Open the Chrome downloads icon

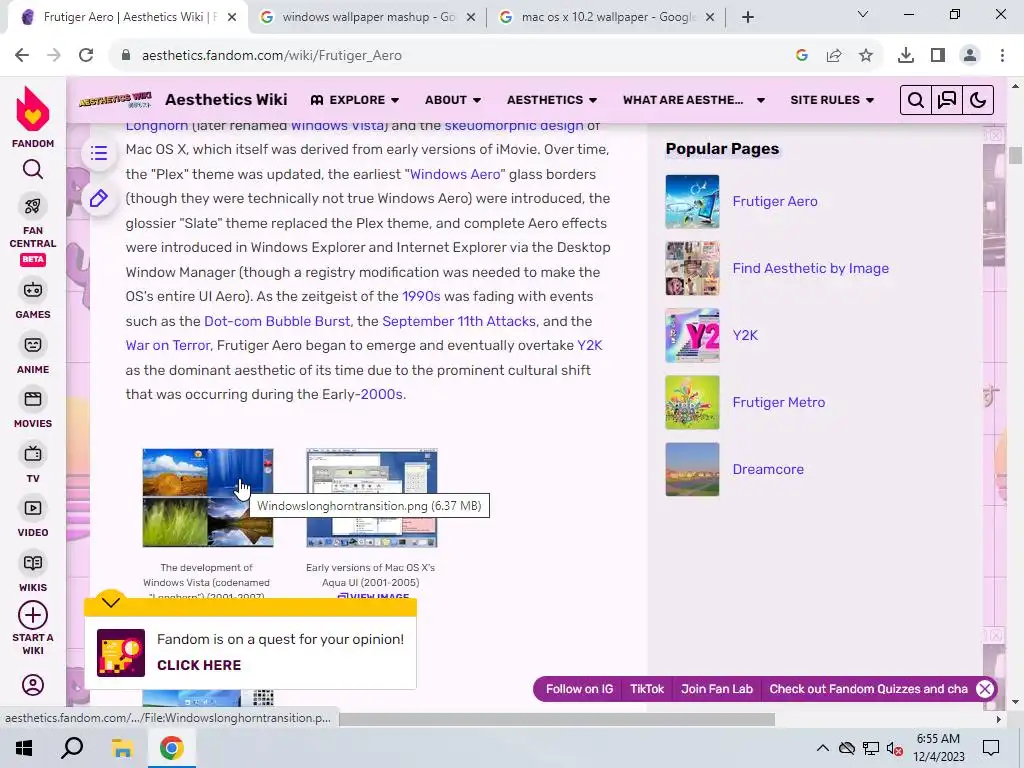point(905,56)
